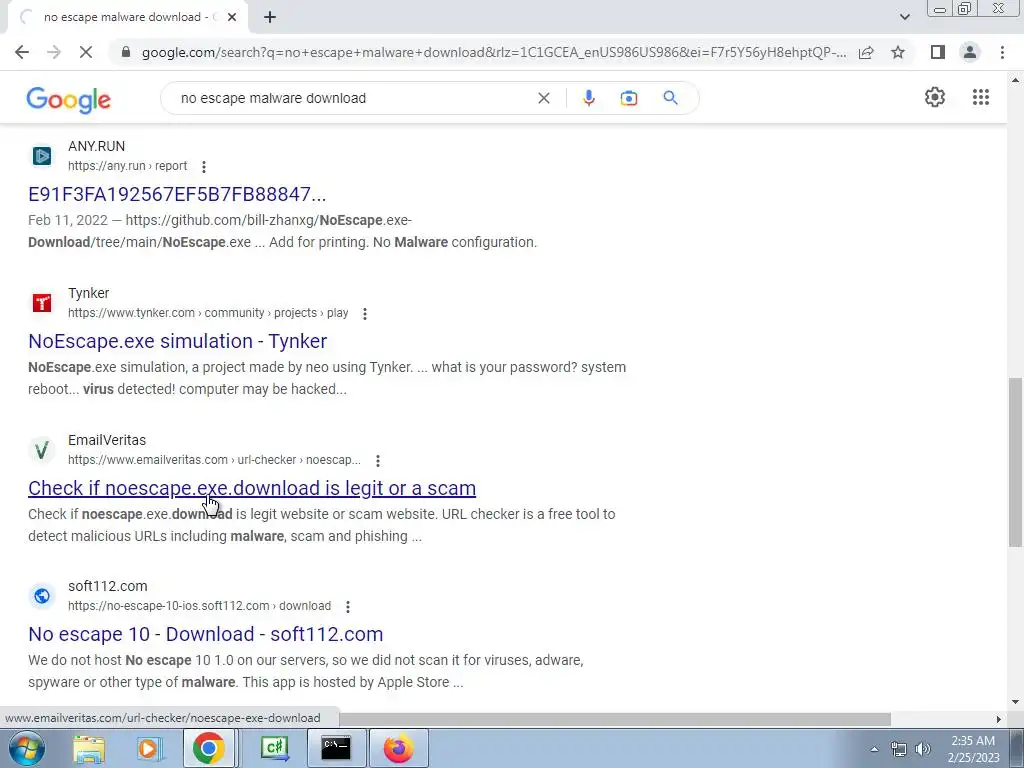
Task: Open Chrome side panel
Action: tap(938, 52)
